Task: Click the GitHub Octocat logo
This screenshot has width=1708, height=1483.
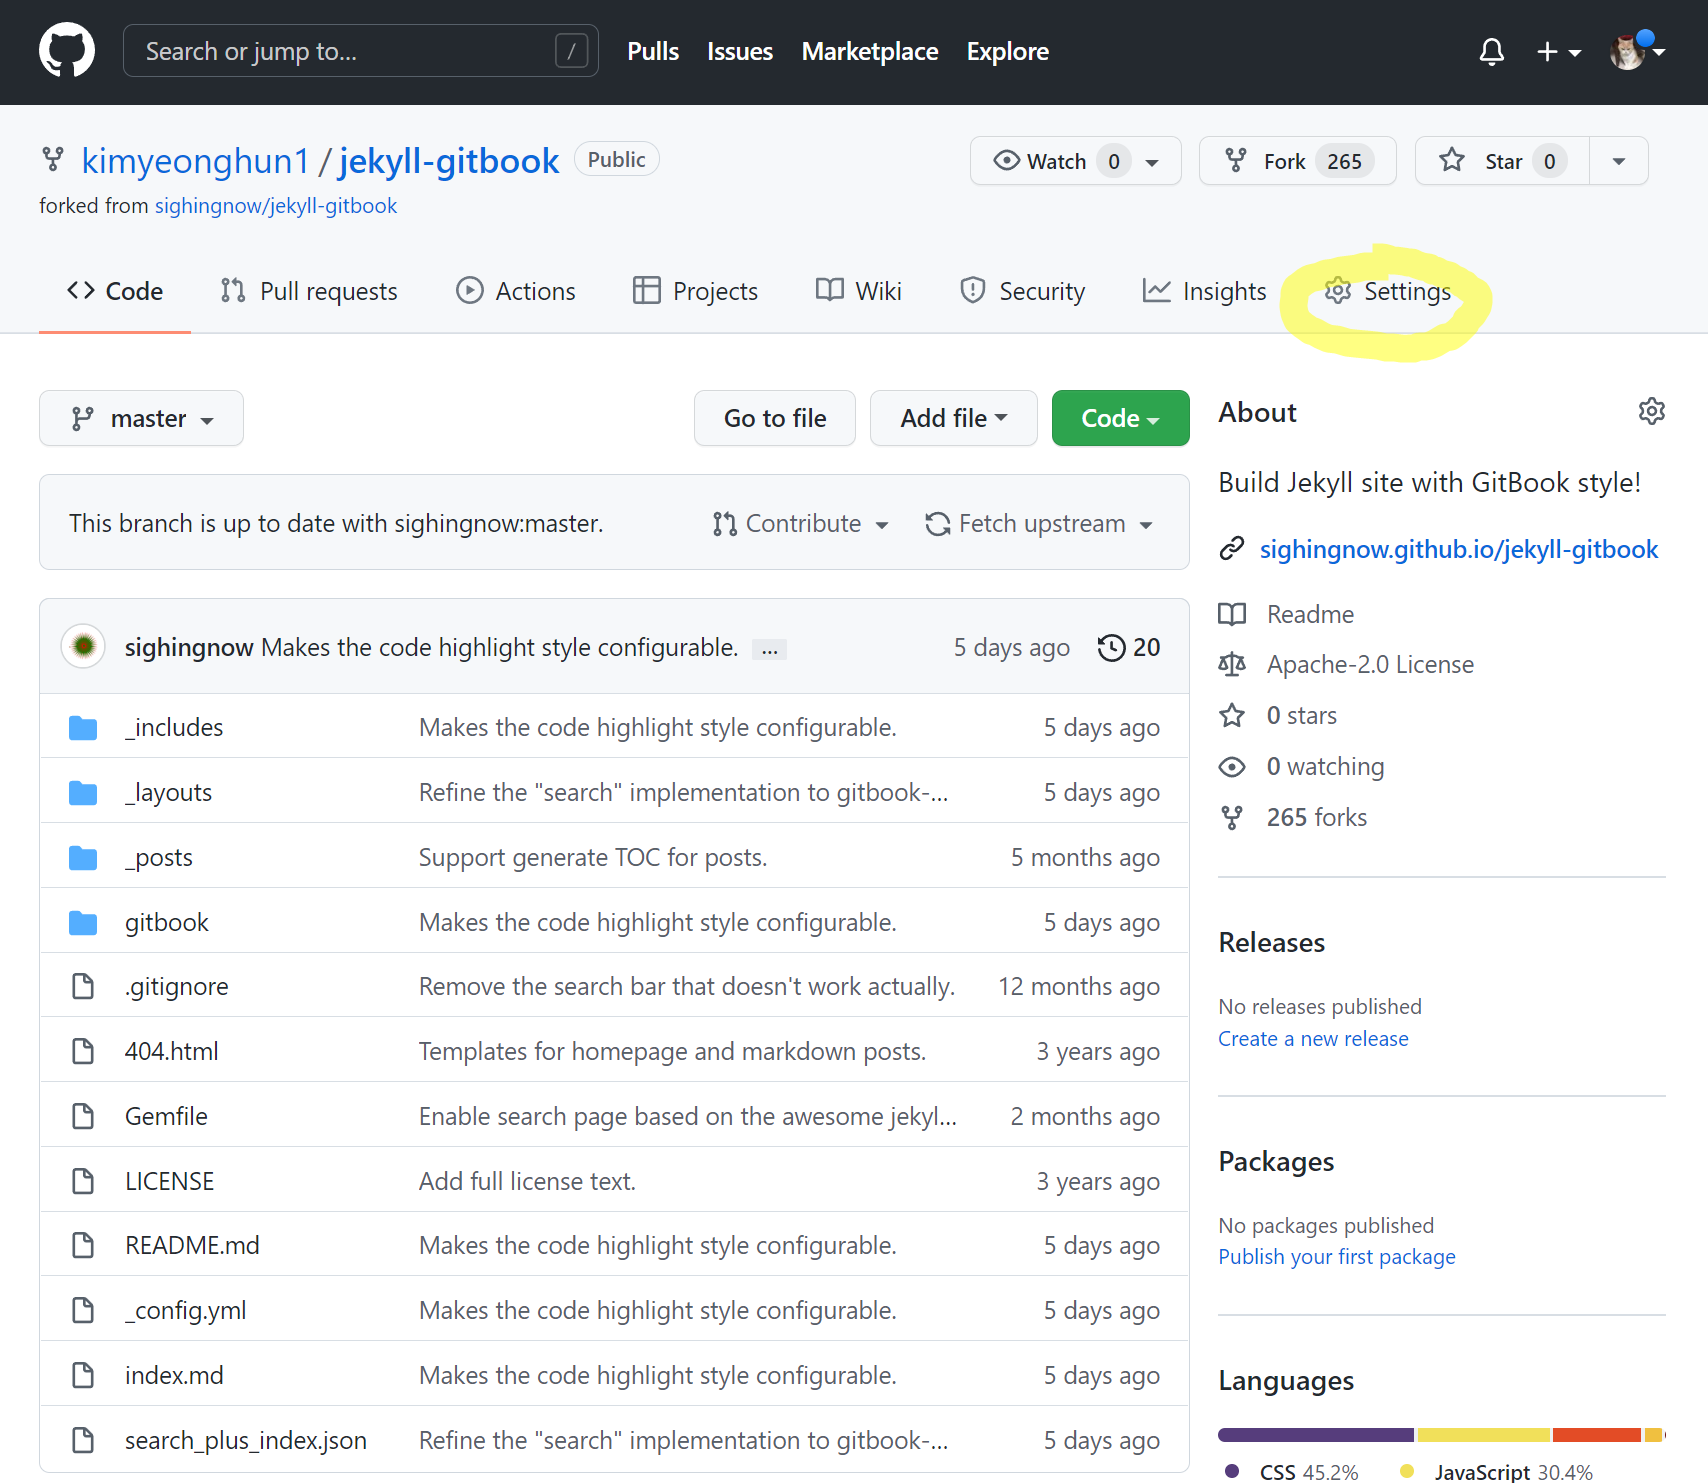Action: pos(67,51)
